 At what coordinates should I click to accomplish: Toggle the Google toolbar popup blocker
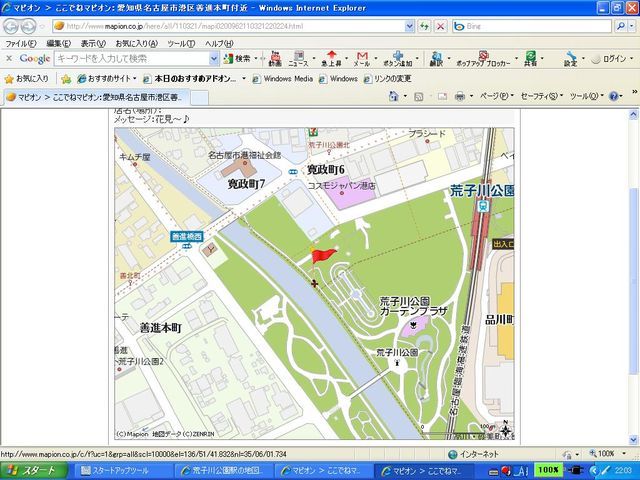pyautogui.click(x=481, y=57)
